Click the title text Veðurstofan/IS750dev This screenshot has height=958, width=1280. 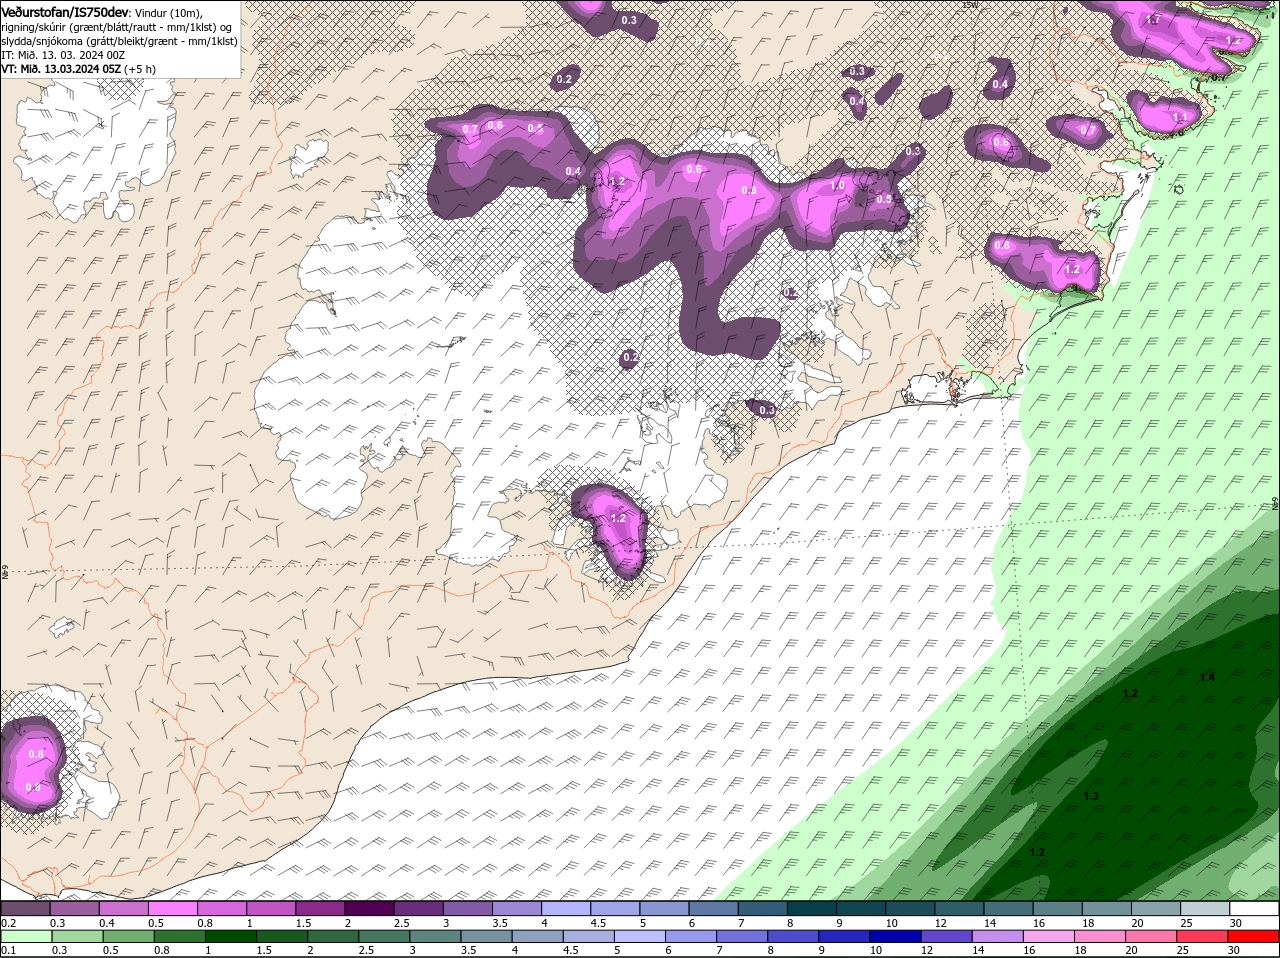pos(65,11)
